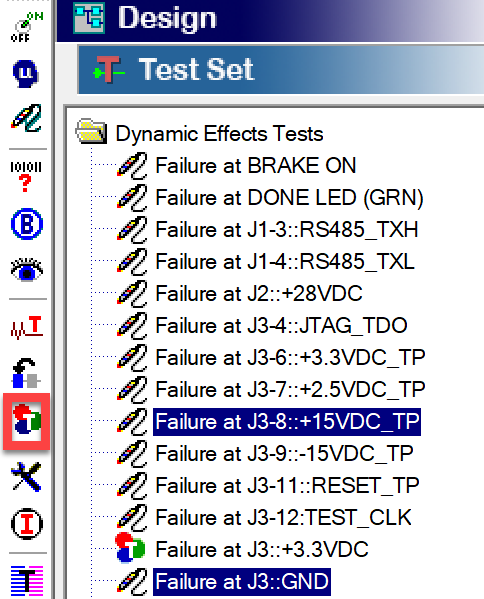Open the crossed tools icon
The height and width of the screenshot is (599, 484).
[26, 476]
